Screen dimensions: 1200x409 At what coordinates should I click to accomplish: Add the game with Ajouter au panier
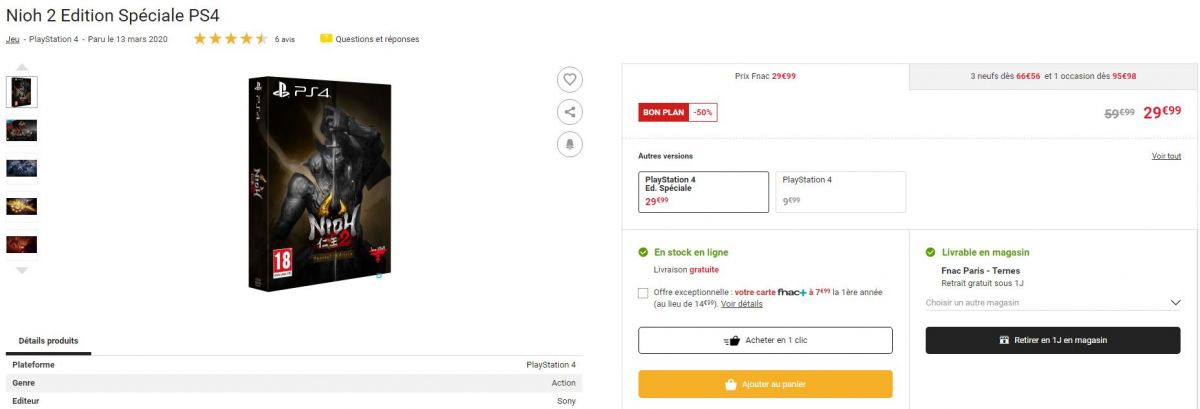766,384
